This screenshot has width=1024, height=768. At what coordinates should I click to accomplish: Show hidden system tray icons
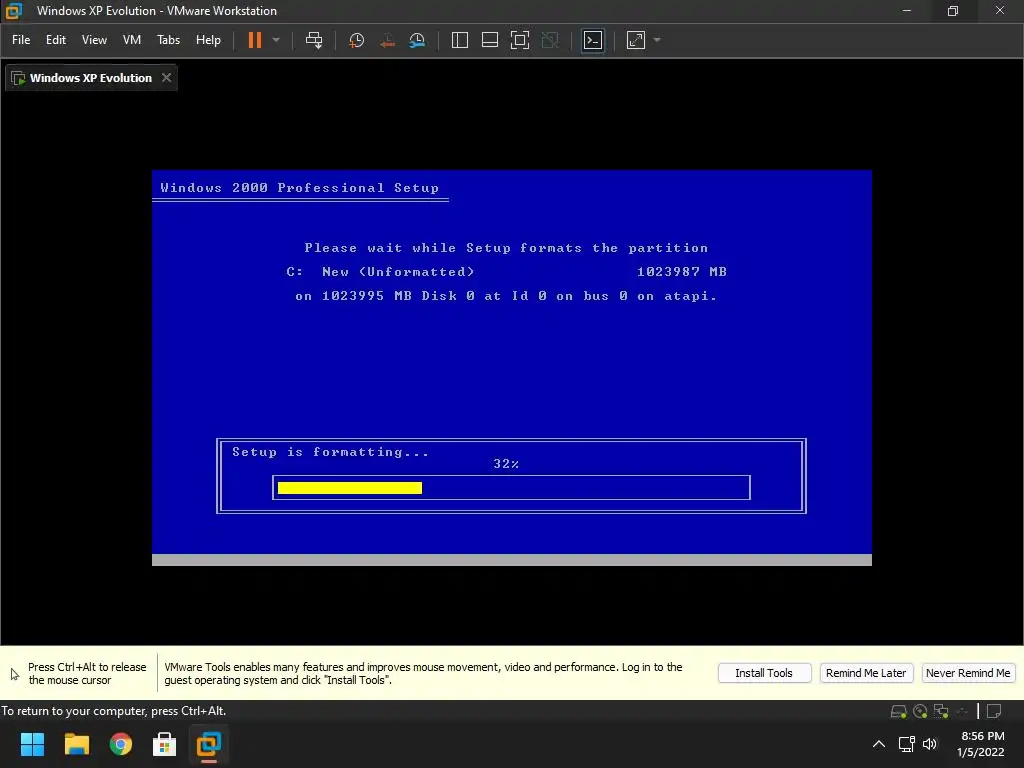pyautogui.click(x=879, y=744)
